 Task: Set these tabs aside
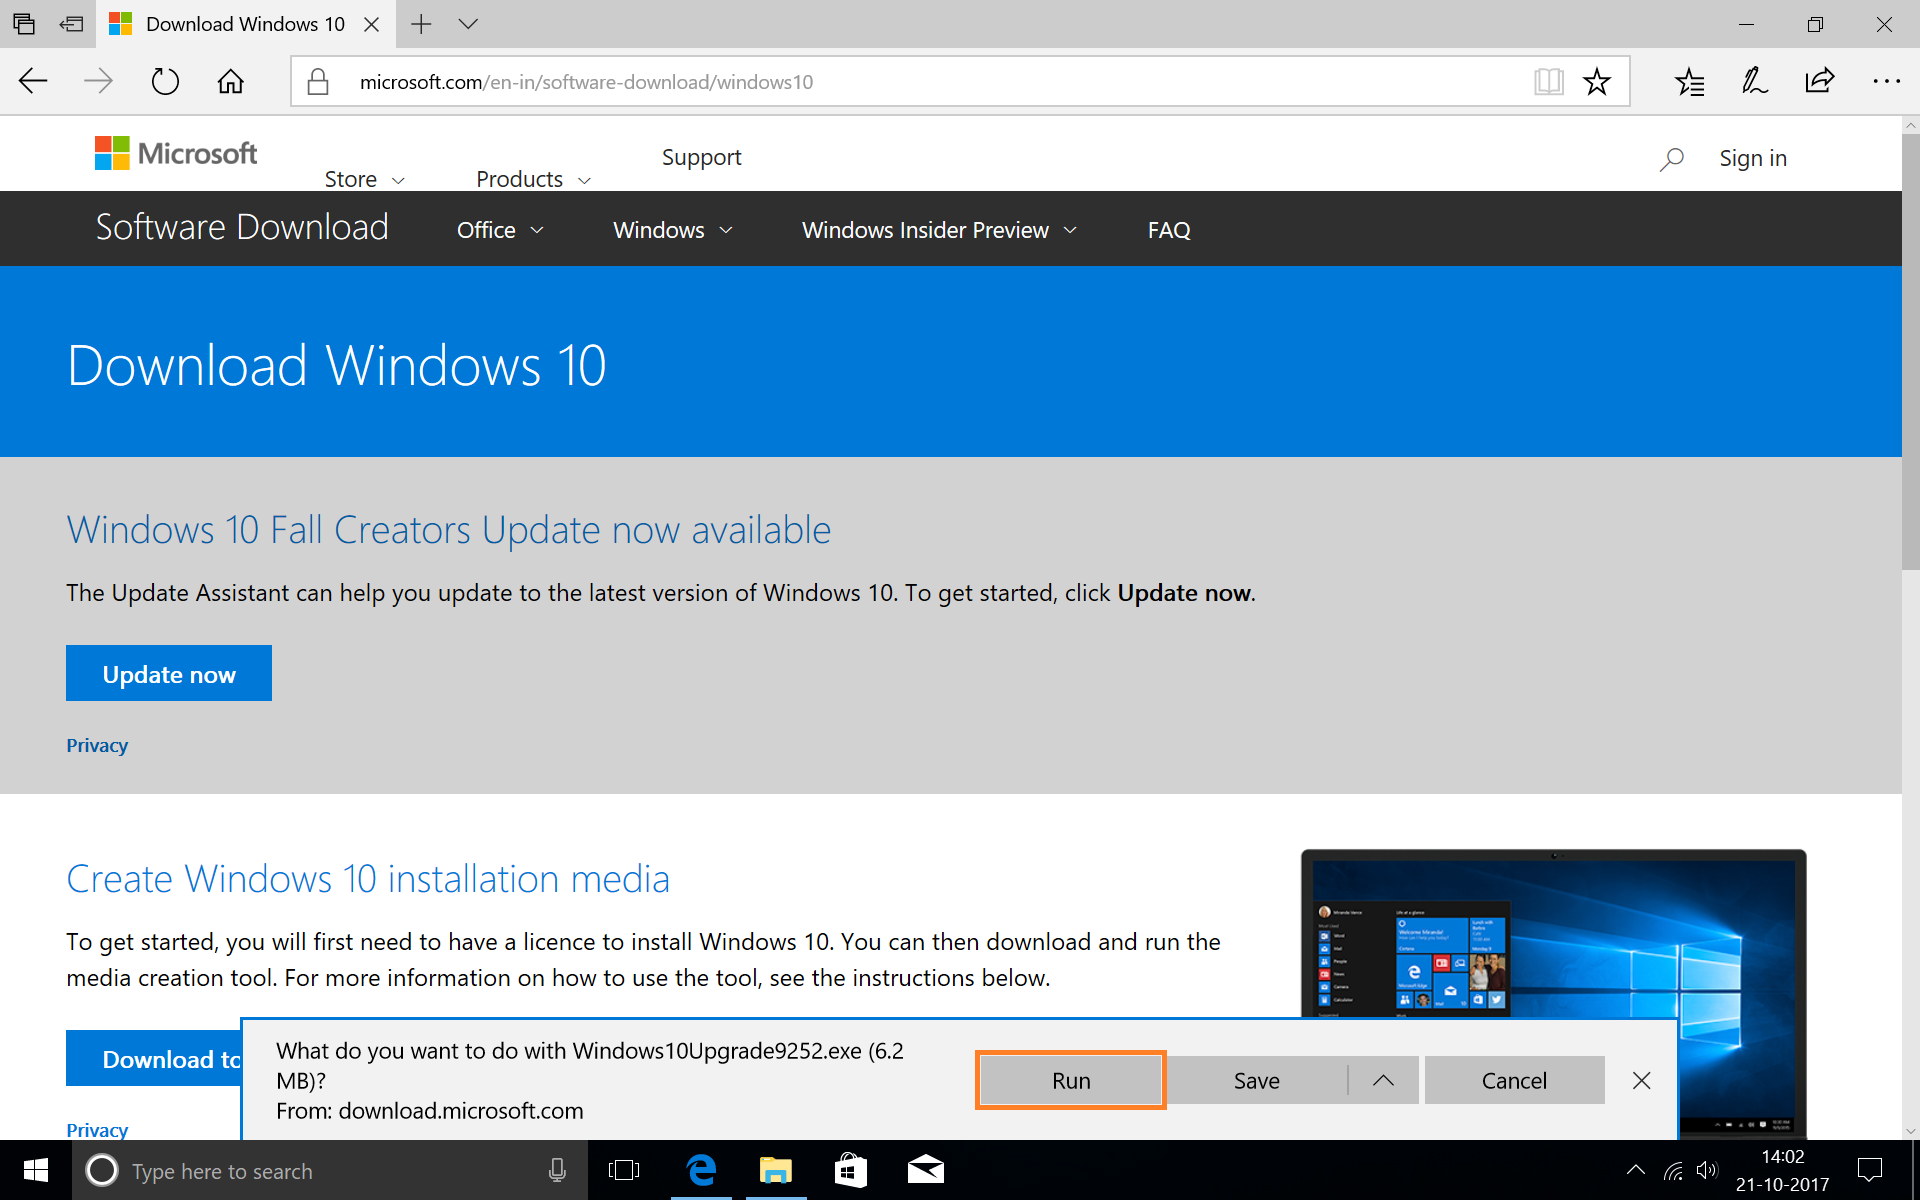pyautogui.click(x=71, y=24)
